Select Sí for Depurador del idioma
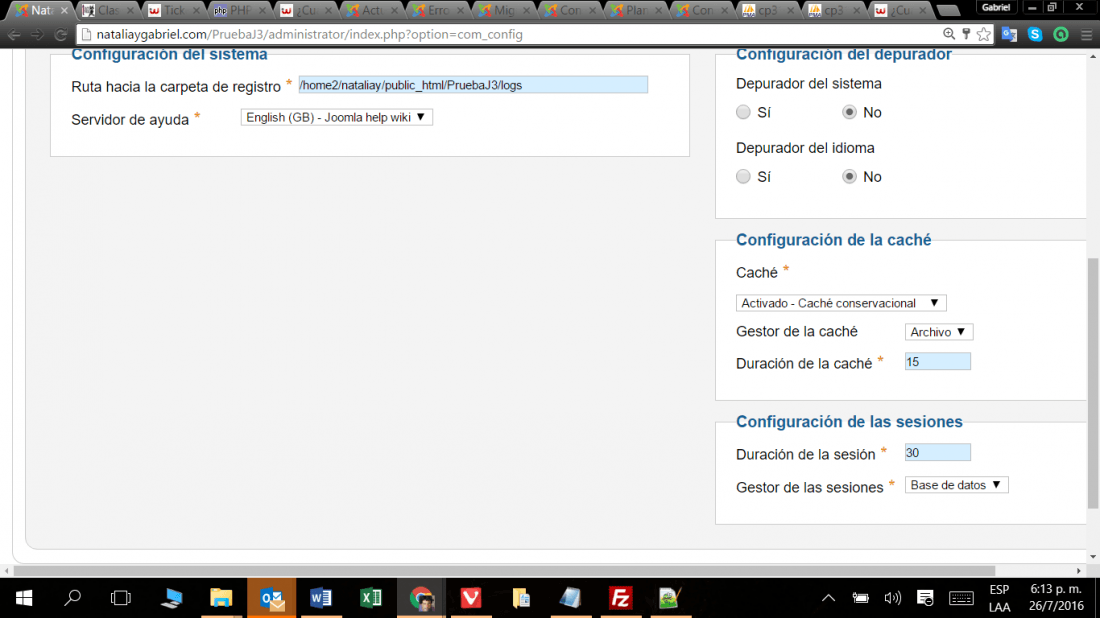Screen dimensions: 1100x618 [743, 177]
